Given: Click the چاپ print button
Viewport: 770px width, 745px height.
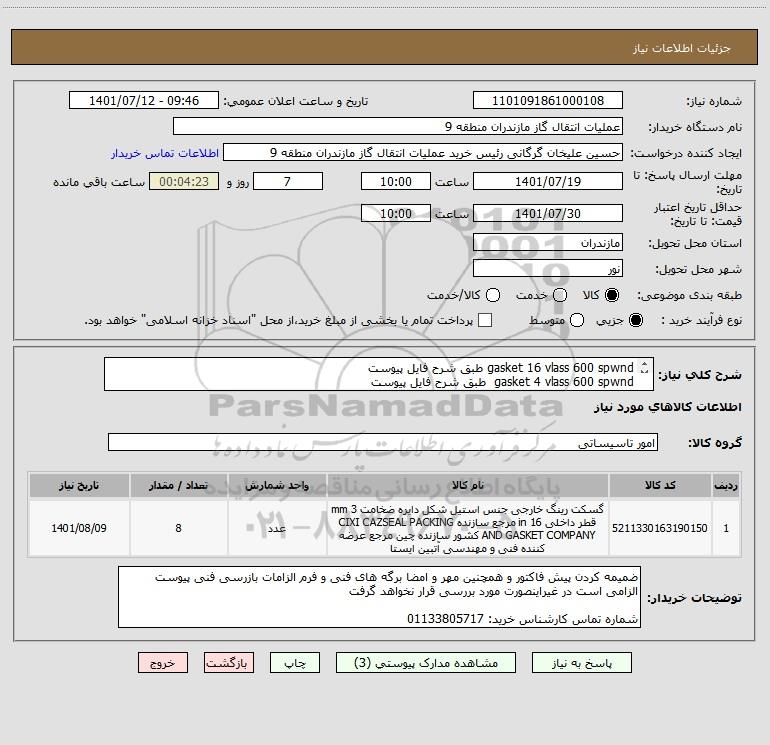Looking at the screenshot, I should pyautogui.click(x=295, y=663).
